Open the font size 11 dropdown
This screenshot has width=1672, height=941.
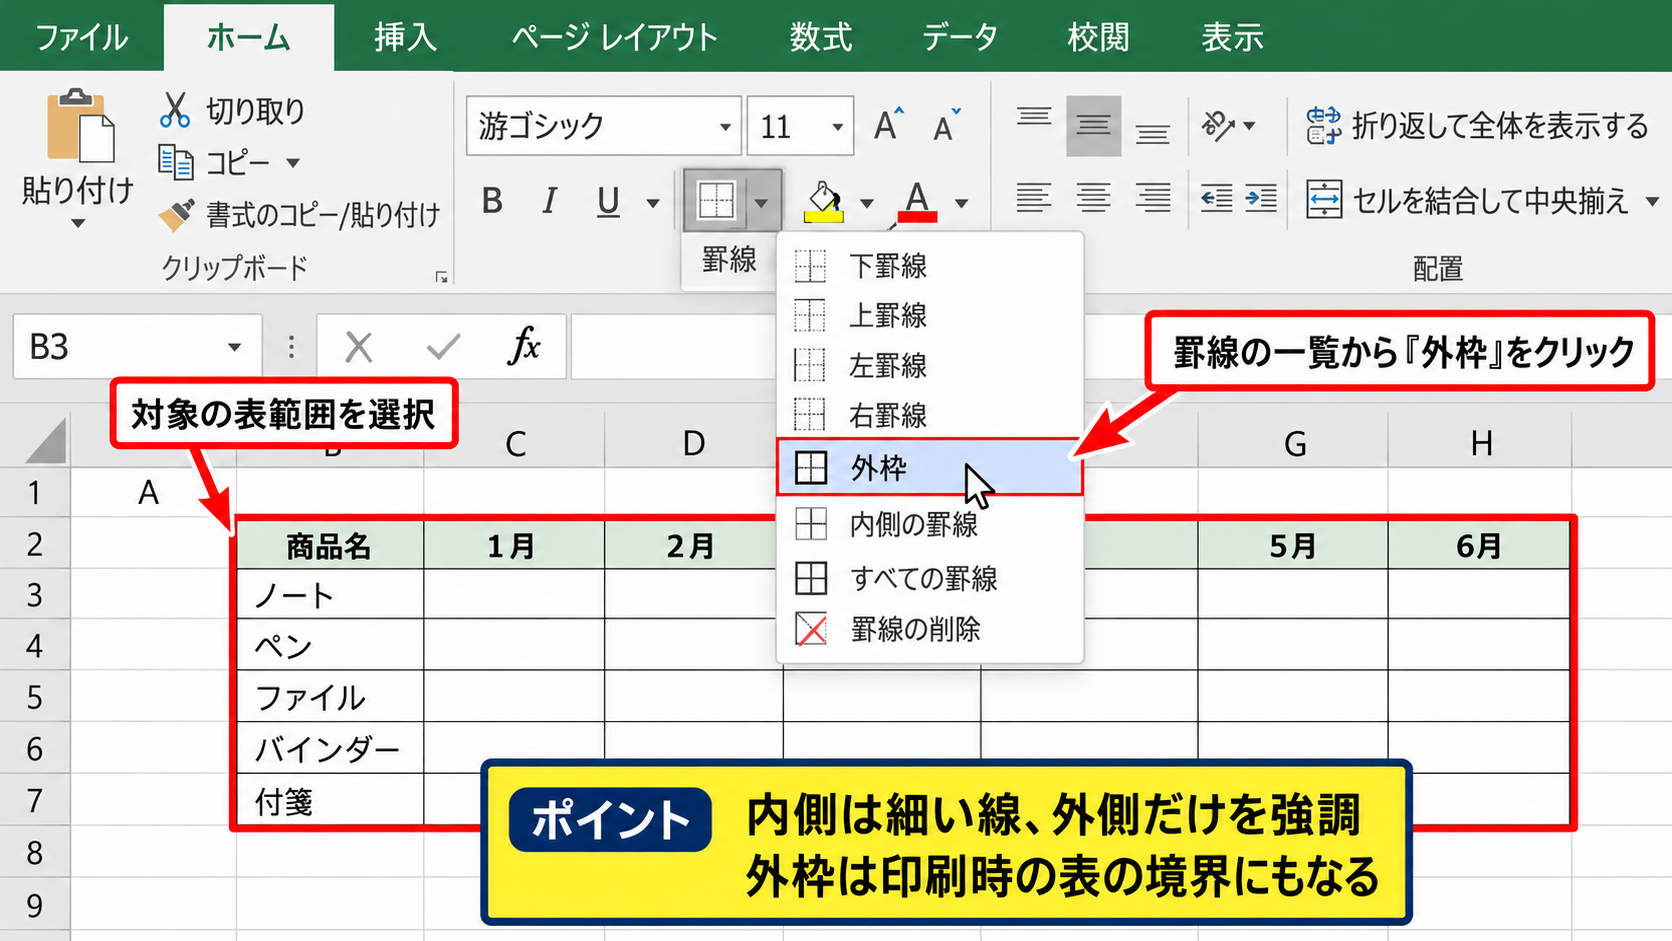(x=837, y=127)
